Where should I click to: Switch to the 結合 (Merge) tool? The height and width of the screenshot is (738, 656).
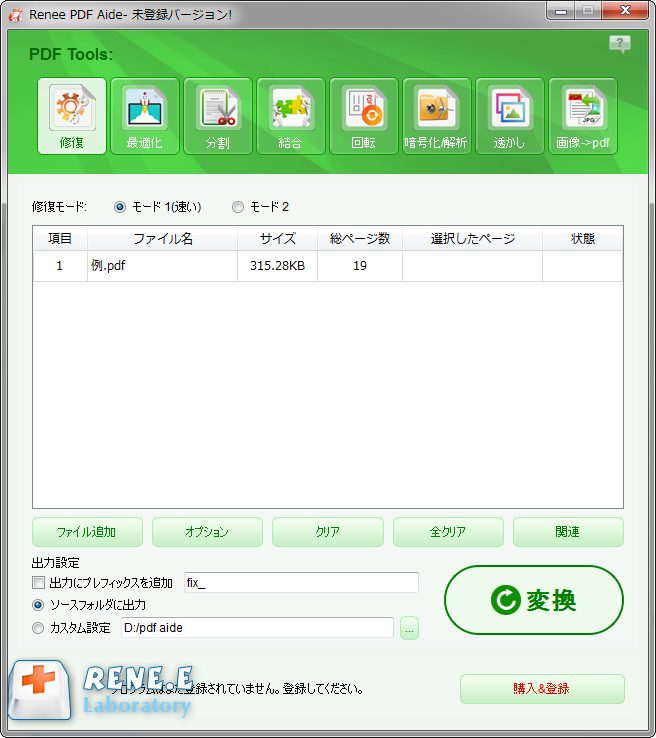291,116
